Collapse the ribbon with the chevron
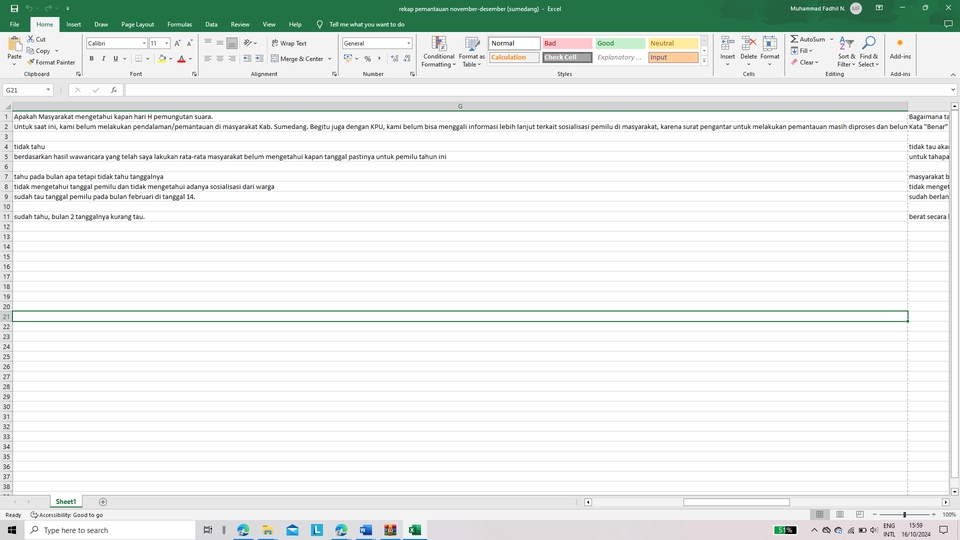960x540 pixels. [x=953, y=75]
